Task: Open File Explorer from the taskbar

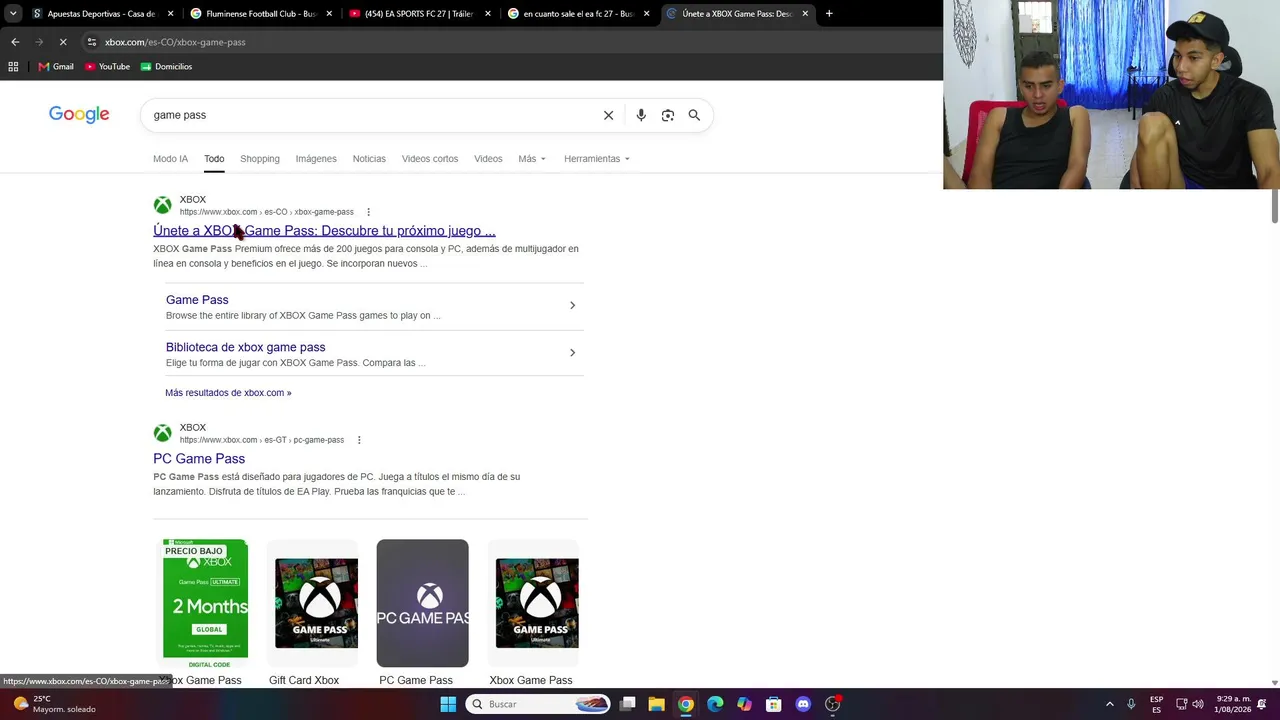Action: click(656, 704)
